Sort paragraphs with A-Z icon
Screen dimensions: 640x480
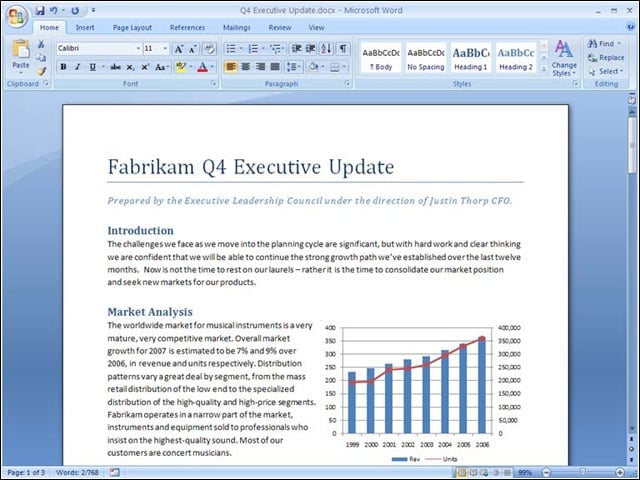pos(326,49)
